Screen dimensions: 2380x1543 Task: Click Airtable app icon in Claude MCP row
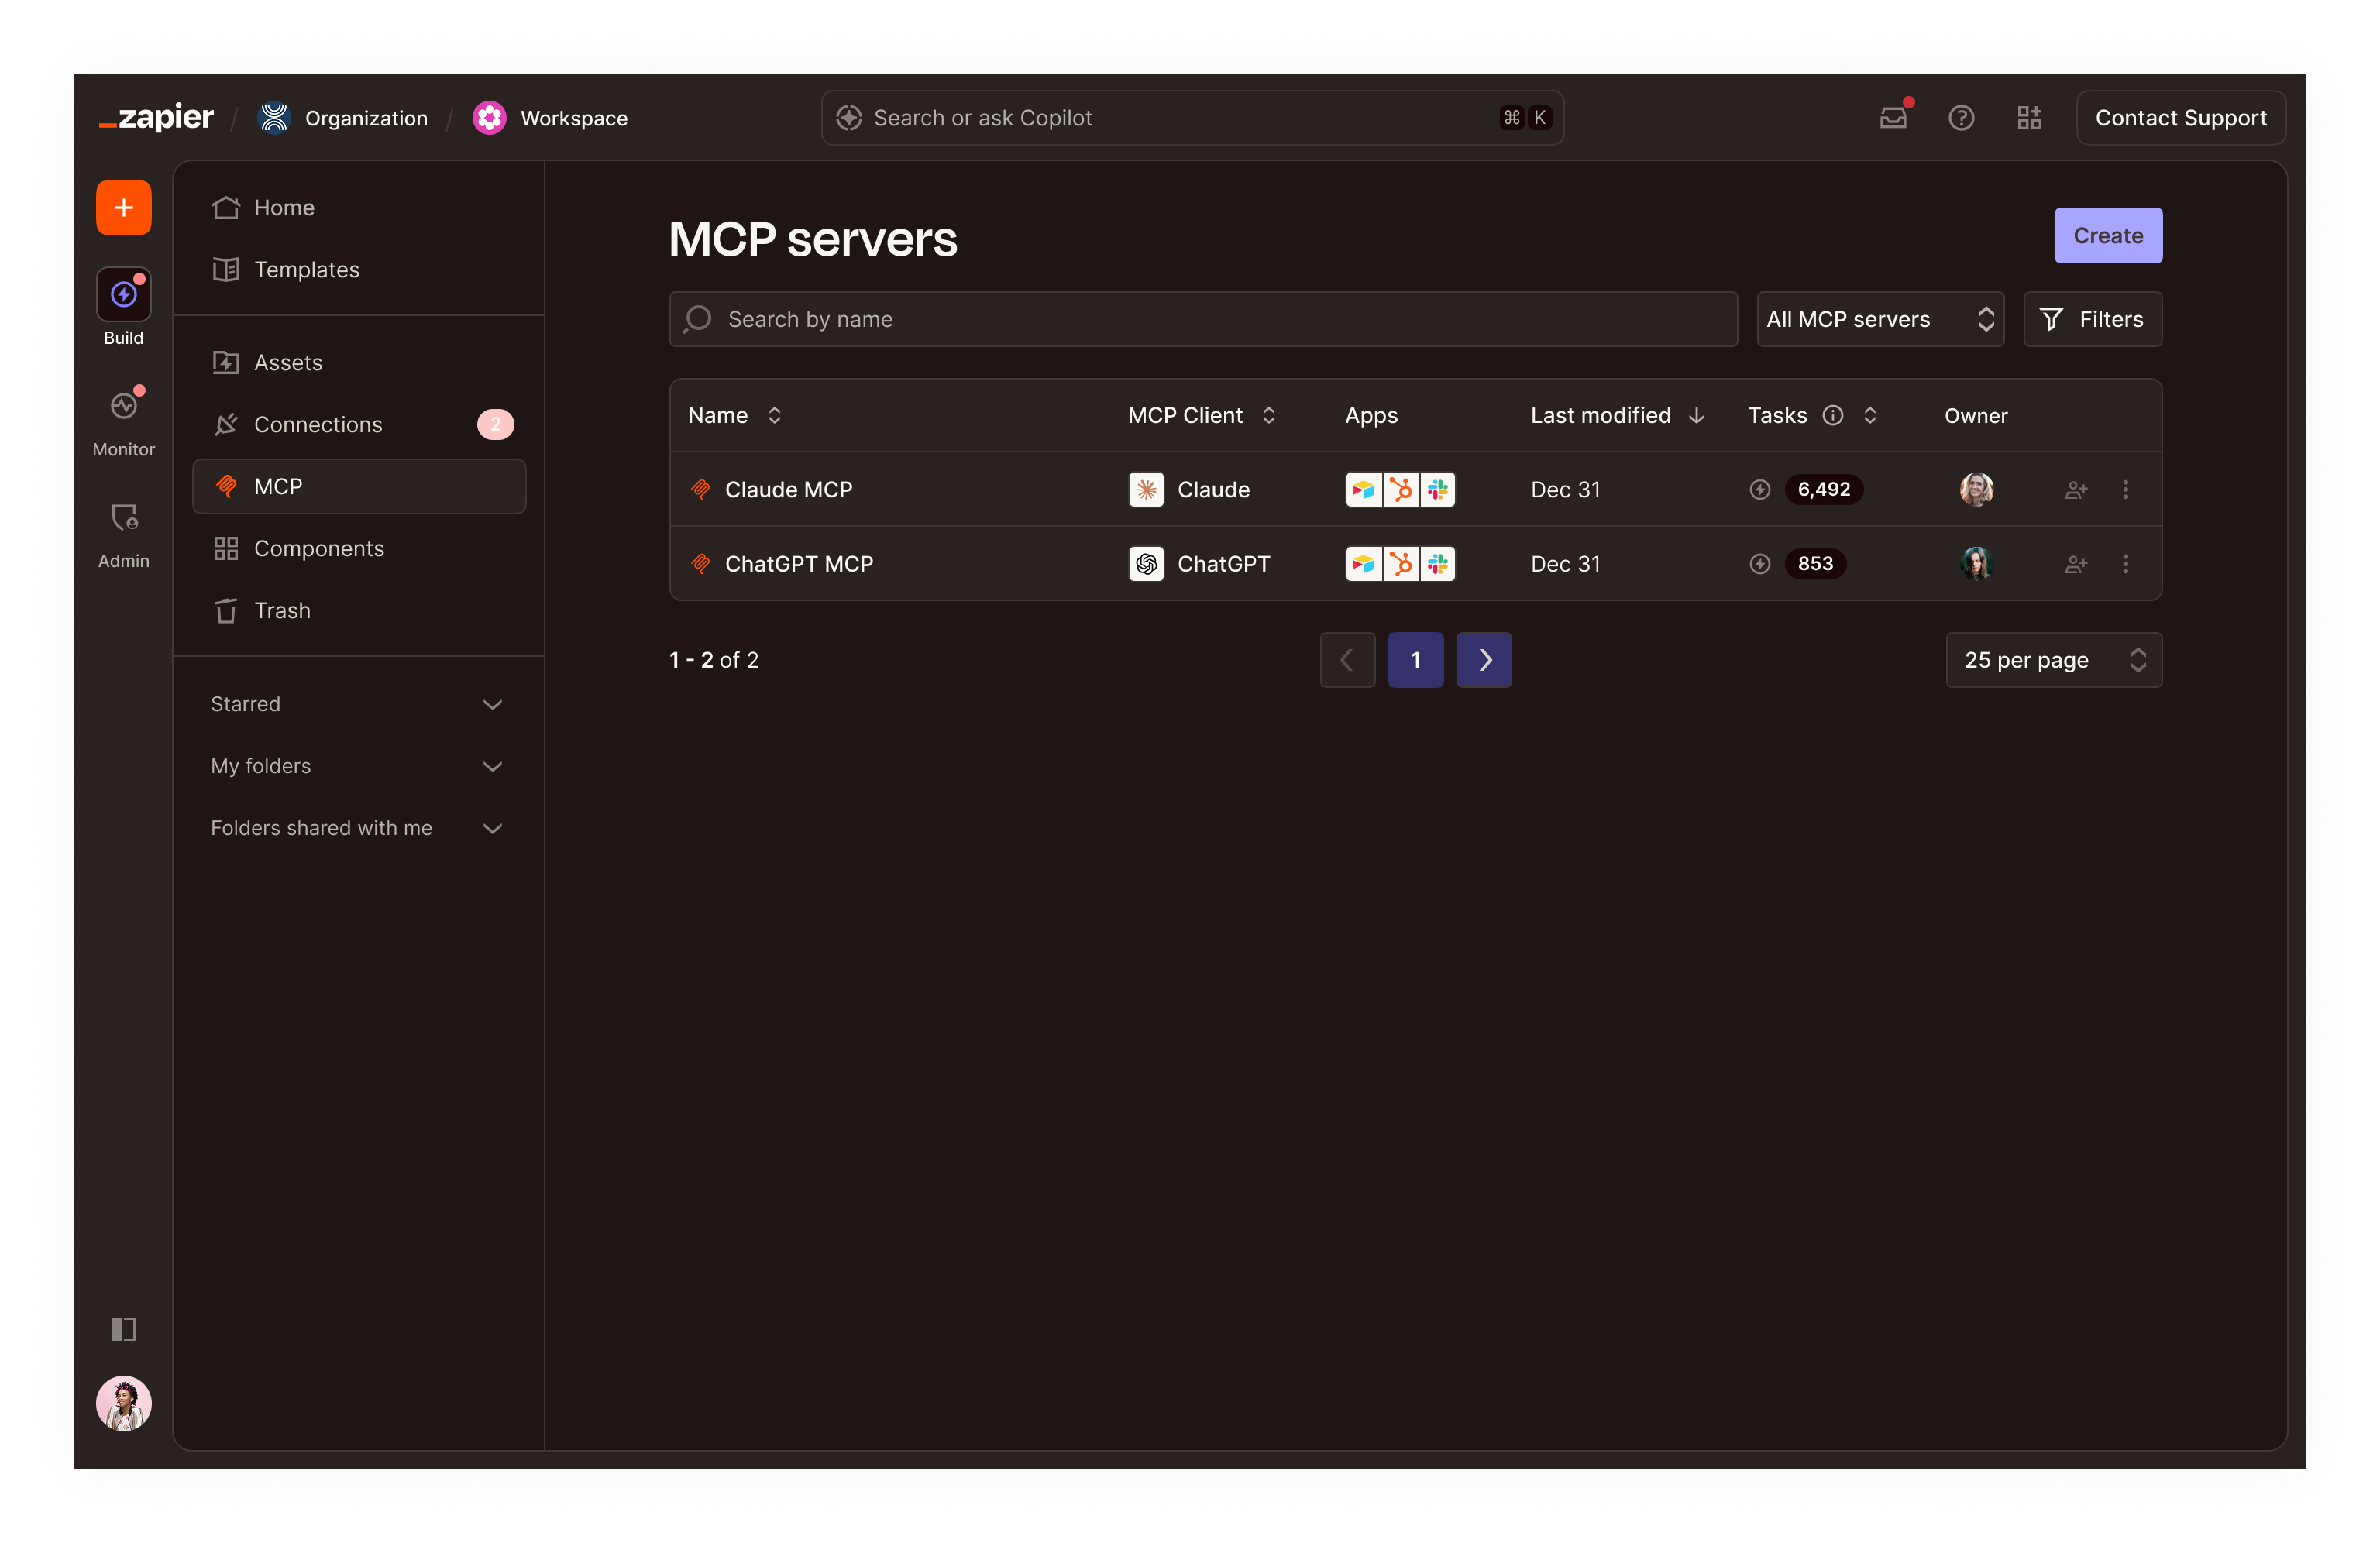1363,489
